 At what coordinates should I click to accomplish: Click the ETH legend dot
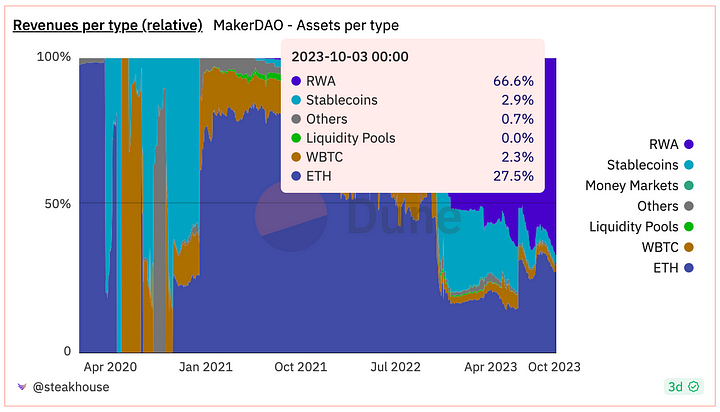click(688, 268)
